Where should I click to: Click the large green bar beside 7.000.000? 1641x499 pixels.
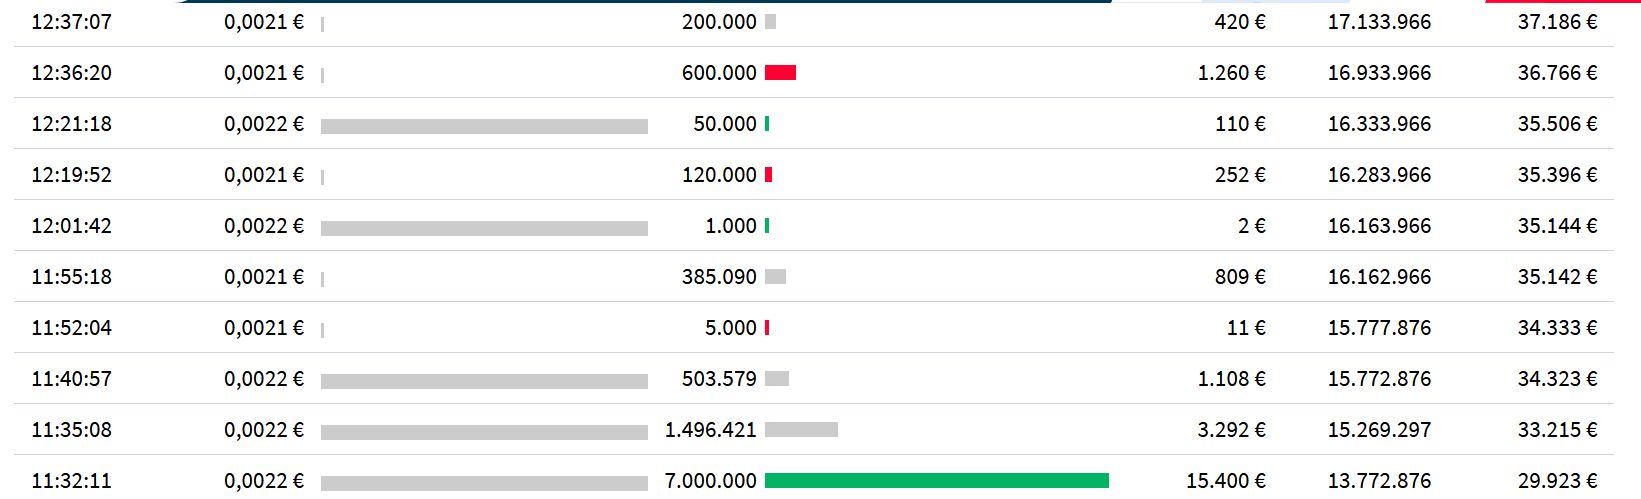[936, 481]
